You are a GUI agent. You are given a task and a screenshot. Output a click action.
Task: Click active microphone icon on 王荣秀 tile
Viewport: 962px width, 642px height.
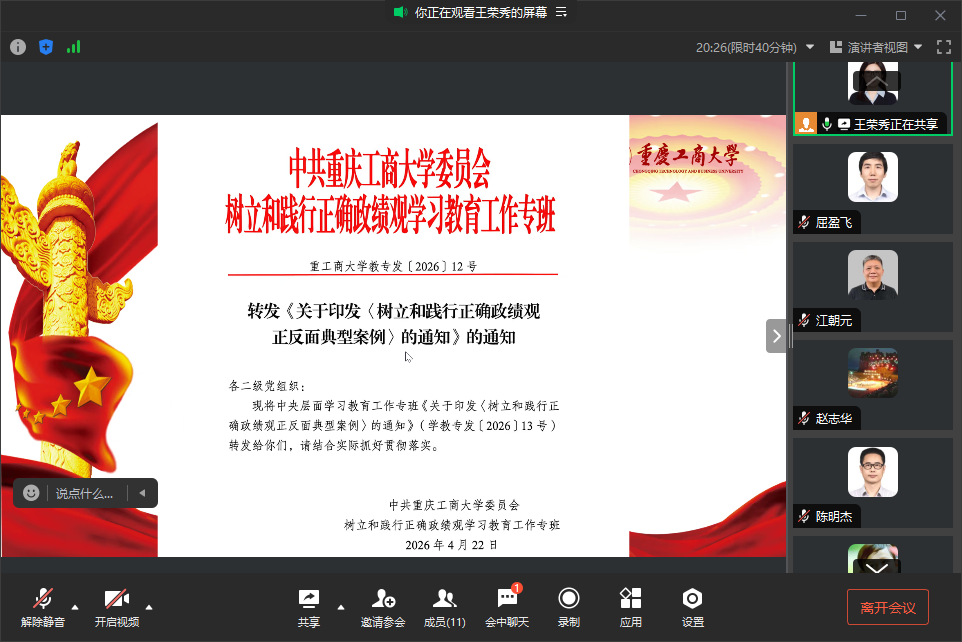(x=827, y=124)
